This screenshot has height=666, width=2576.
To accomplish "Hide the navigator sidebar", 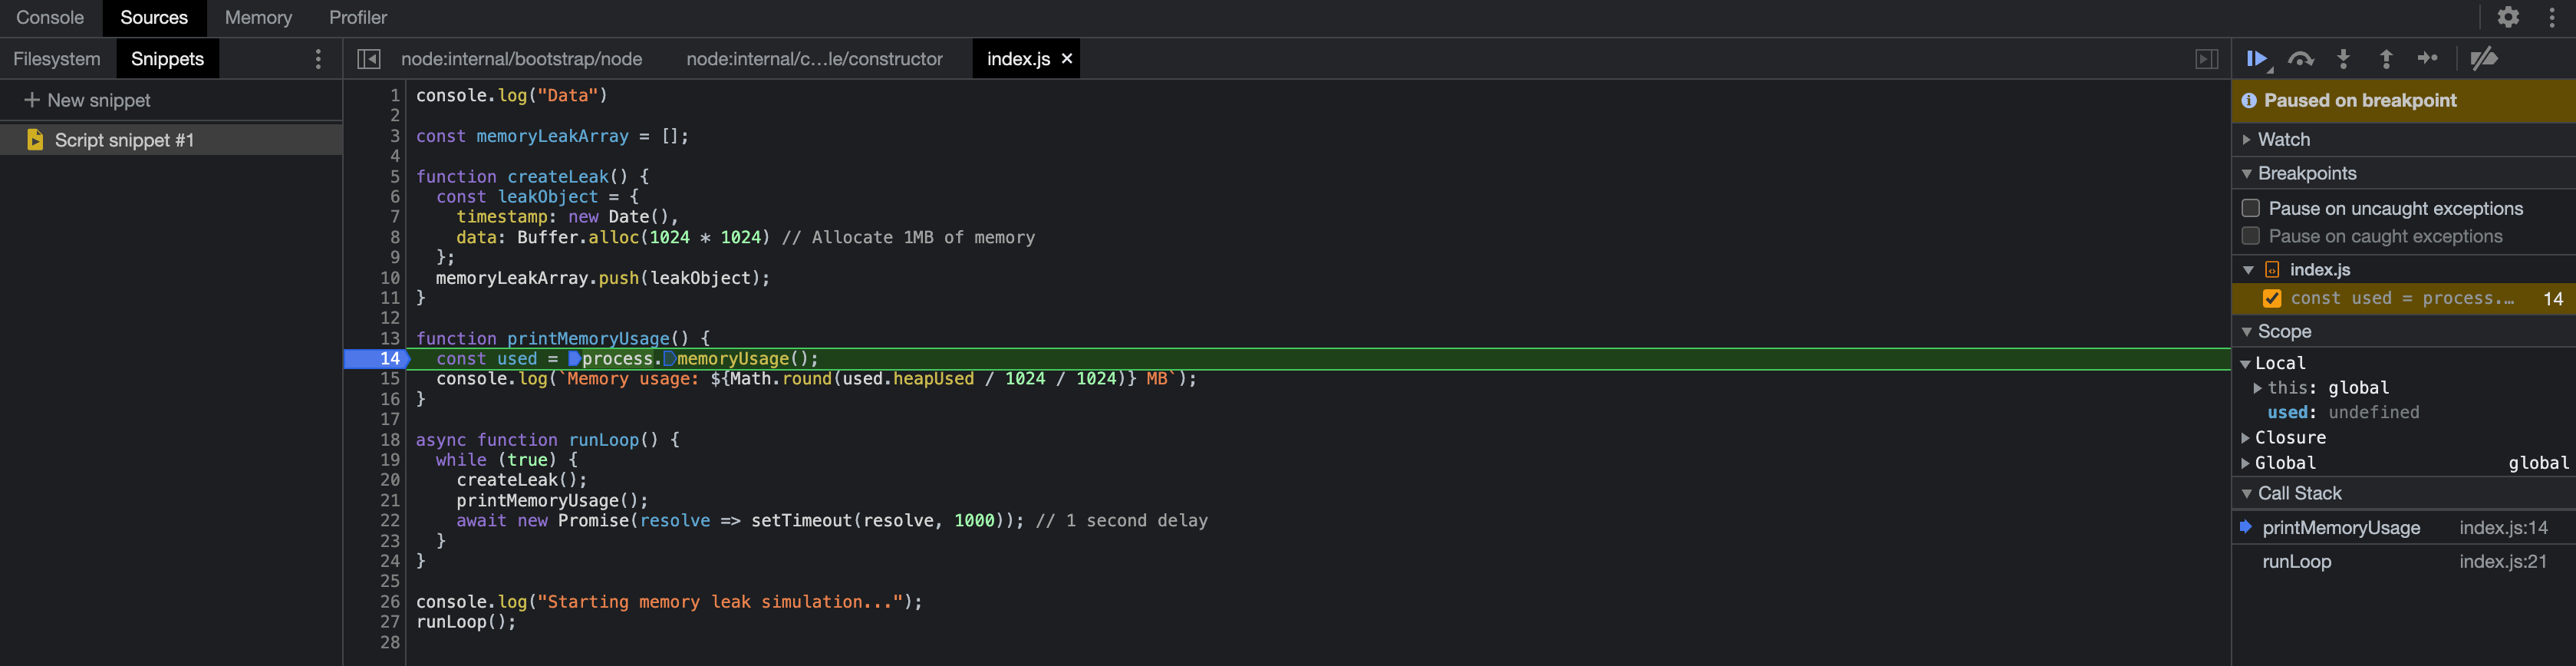I will pyautogui.click(x=368, y=59).
